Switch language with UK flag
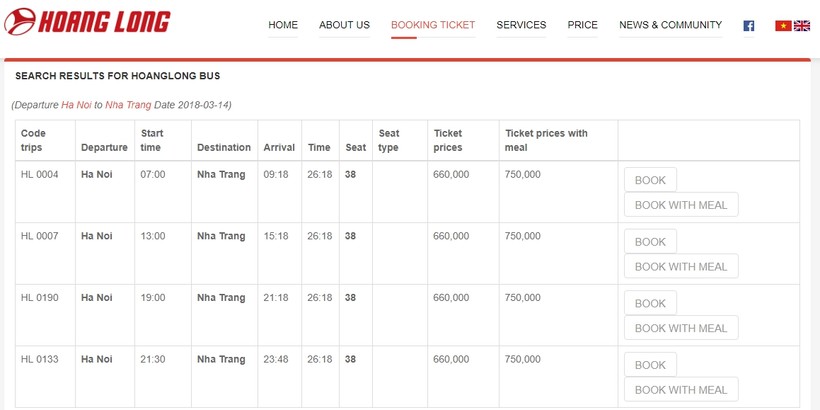820x410 pixels. click(802, 26)
